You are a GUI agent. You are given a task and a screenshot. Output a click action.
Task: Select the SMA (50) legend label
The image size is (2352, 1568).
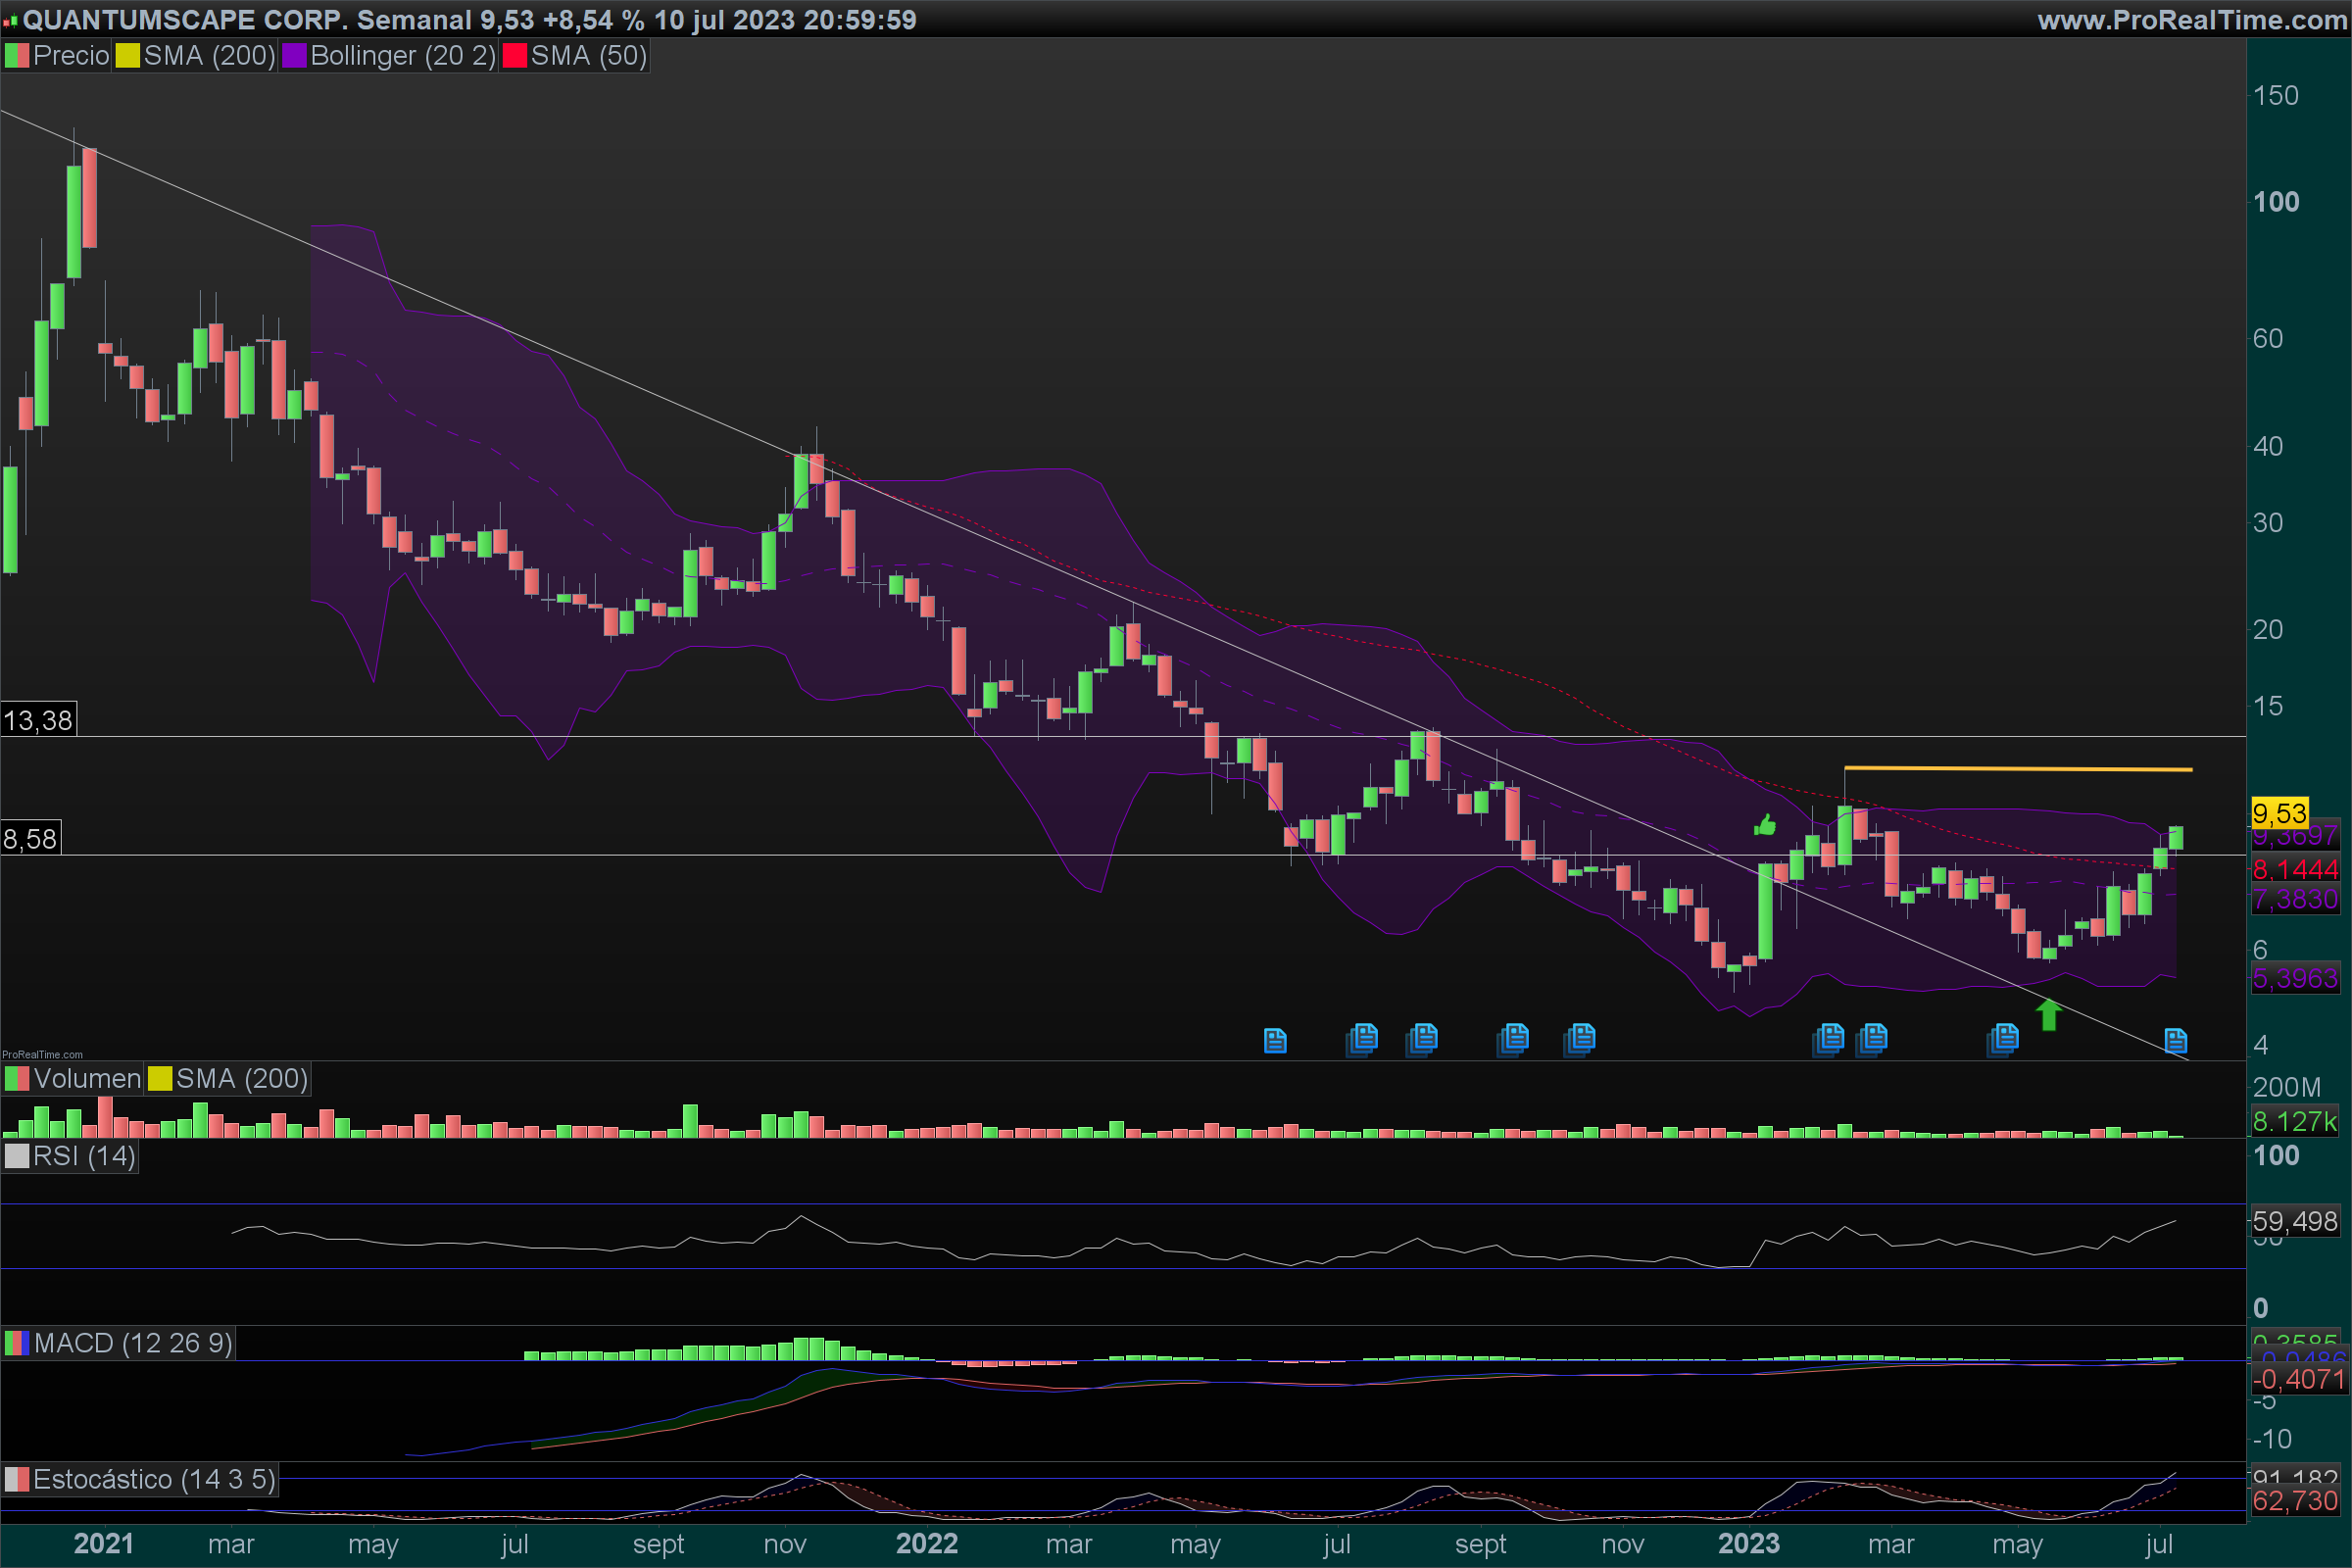pos(588,55)
